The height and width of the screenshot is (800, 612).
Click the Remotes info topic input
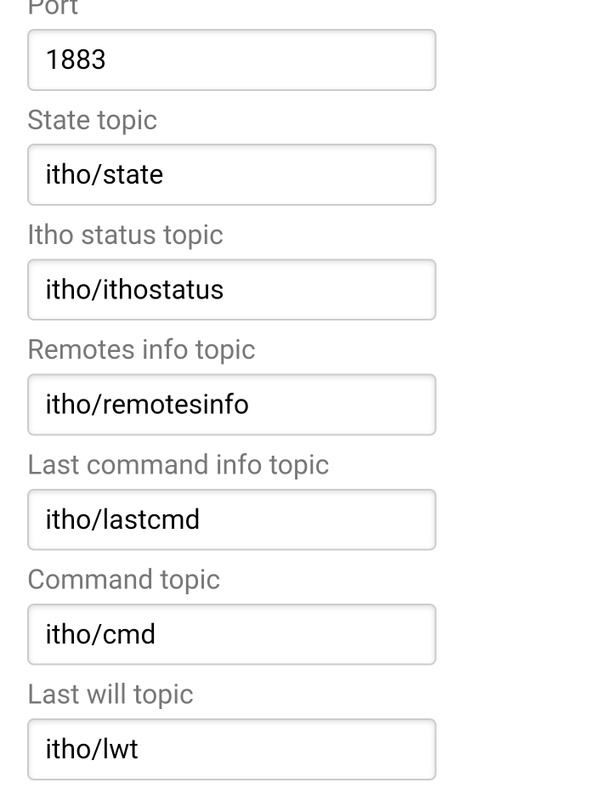click(231, 405)
